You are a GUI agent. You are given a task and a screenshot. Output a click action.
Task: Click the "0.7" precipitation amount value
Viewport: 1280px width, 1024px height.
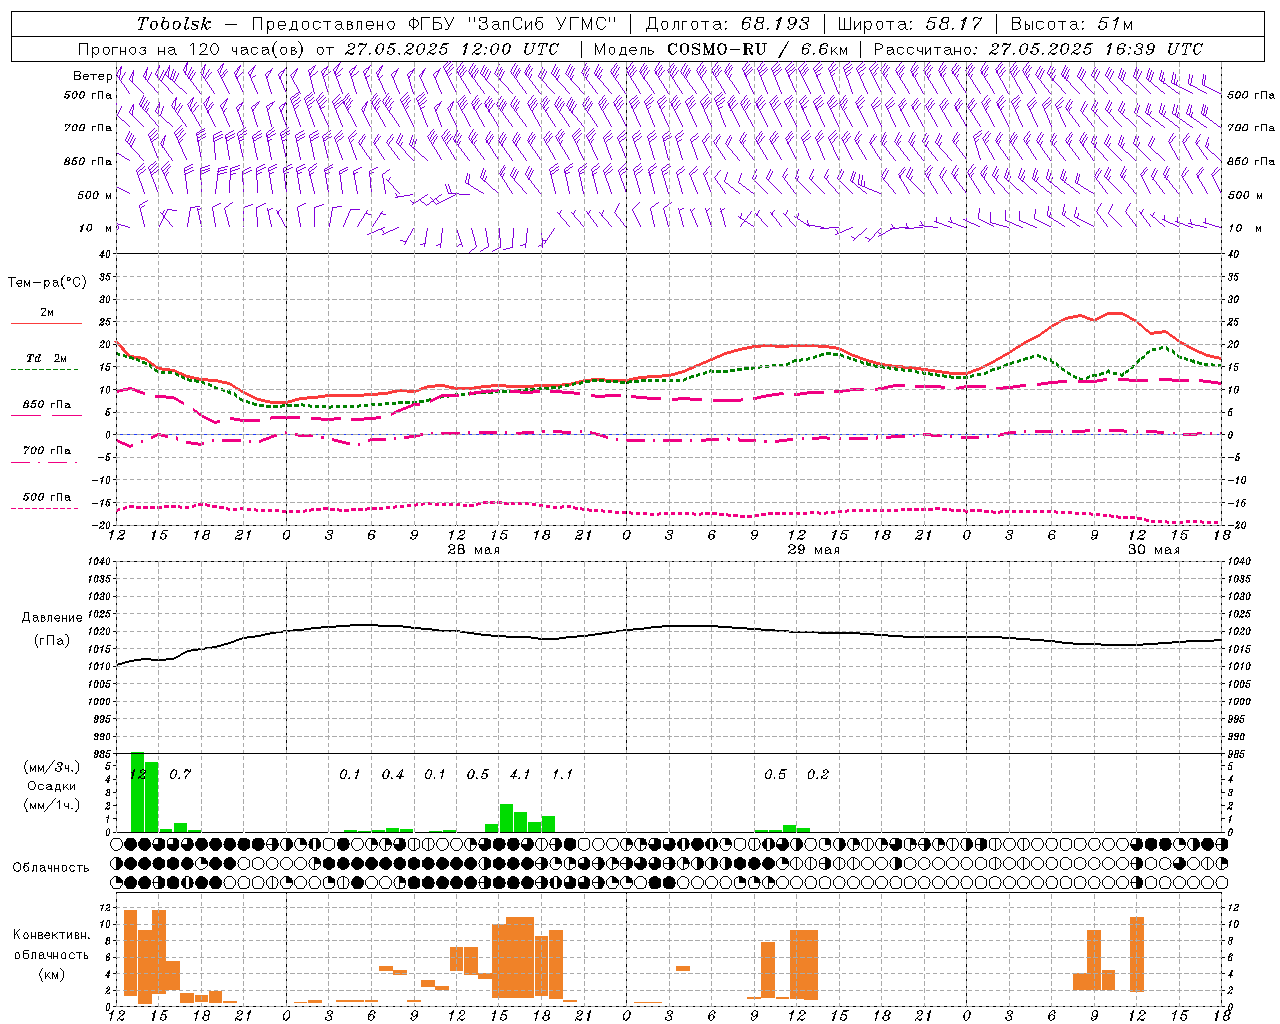[180, 774]
